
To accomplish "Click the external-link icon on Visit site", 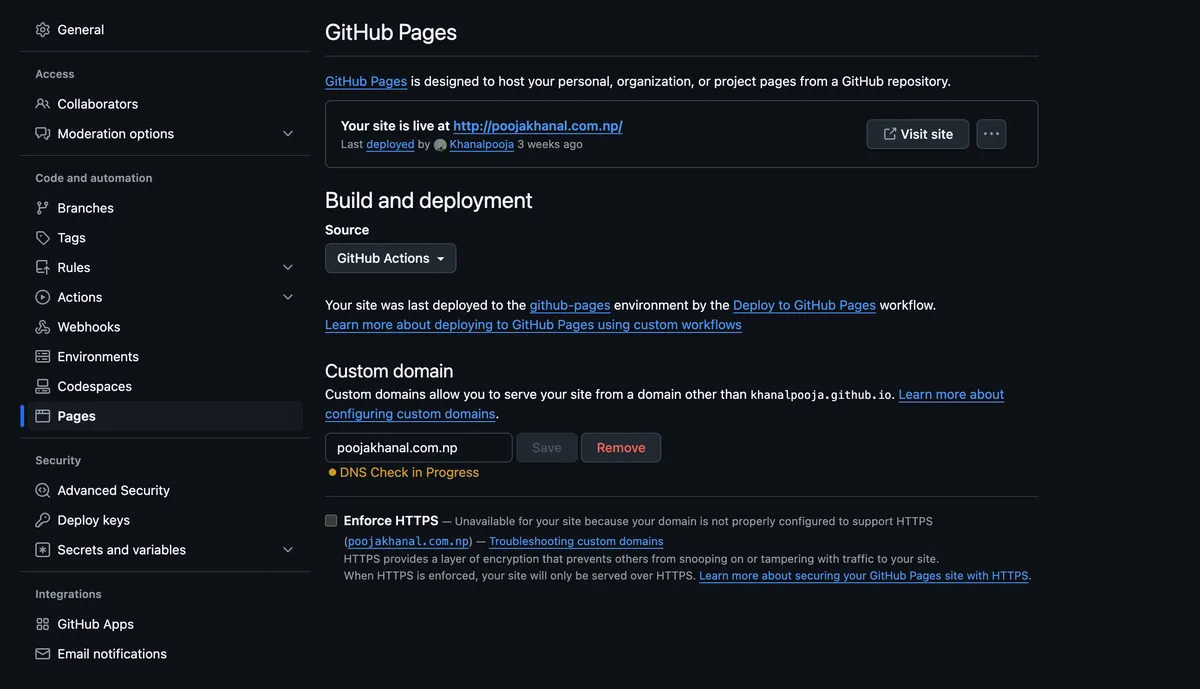I will coord(889,134).
